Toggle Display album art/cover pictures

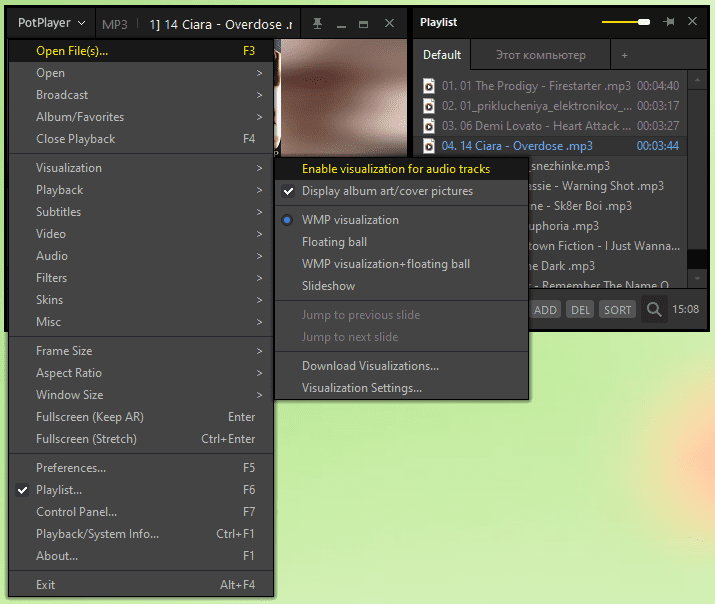pos(402,191)
